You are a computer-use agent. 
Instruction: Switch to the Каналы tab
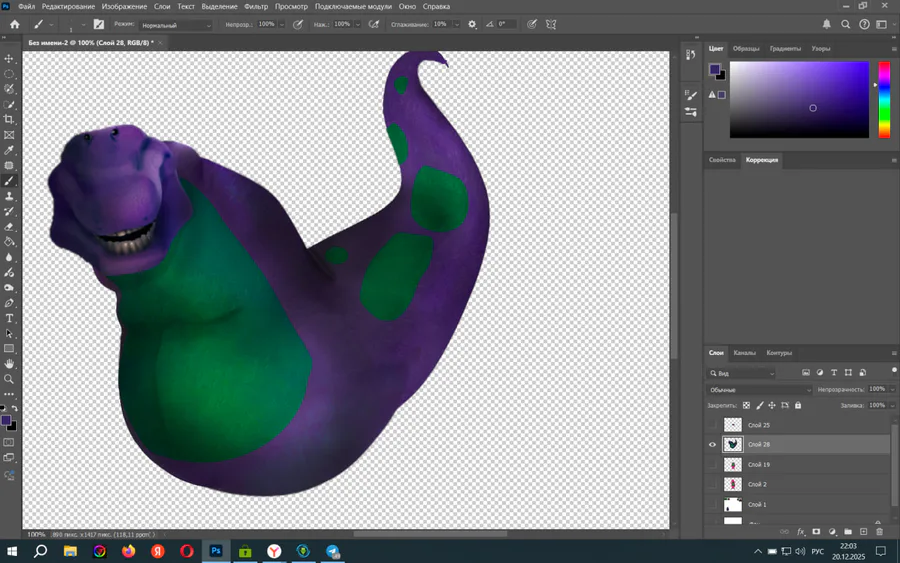pyautogui.click(x=744, y=353)
